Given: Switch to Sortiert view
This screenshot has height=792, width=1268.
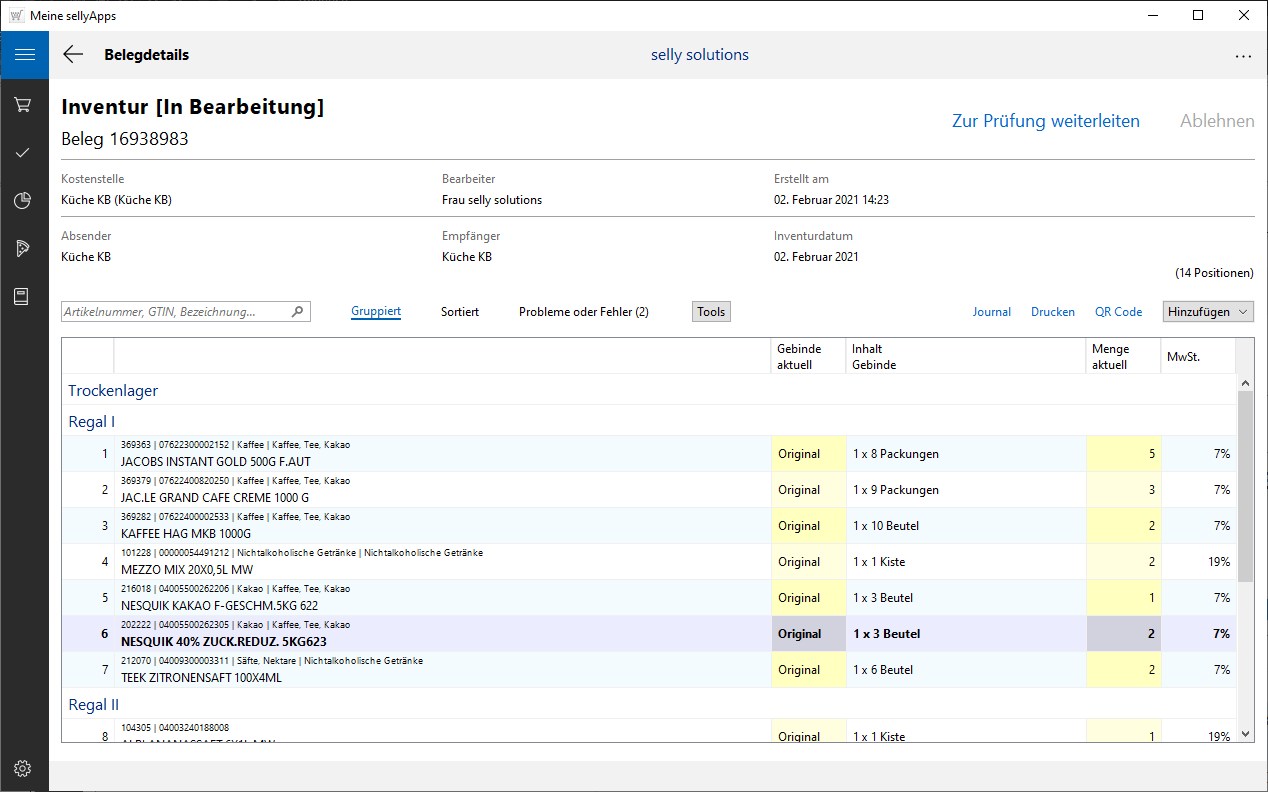Looking at the screenshot, I should pyautogui.click(x=460, y=312).
